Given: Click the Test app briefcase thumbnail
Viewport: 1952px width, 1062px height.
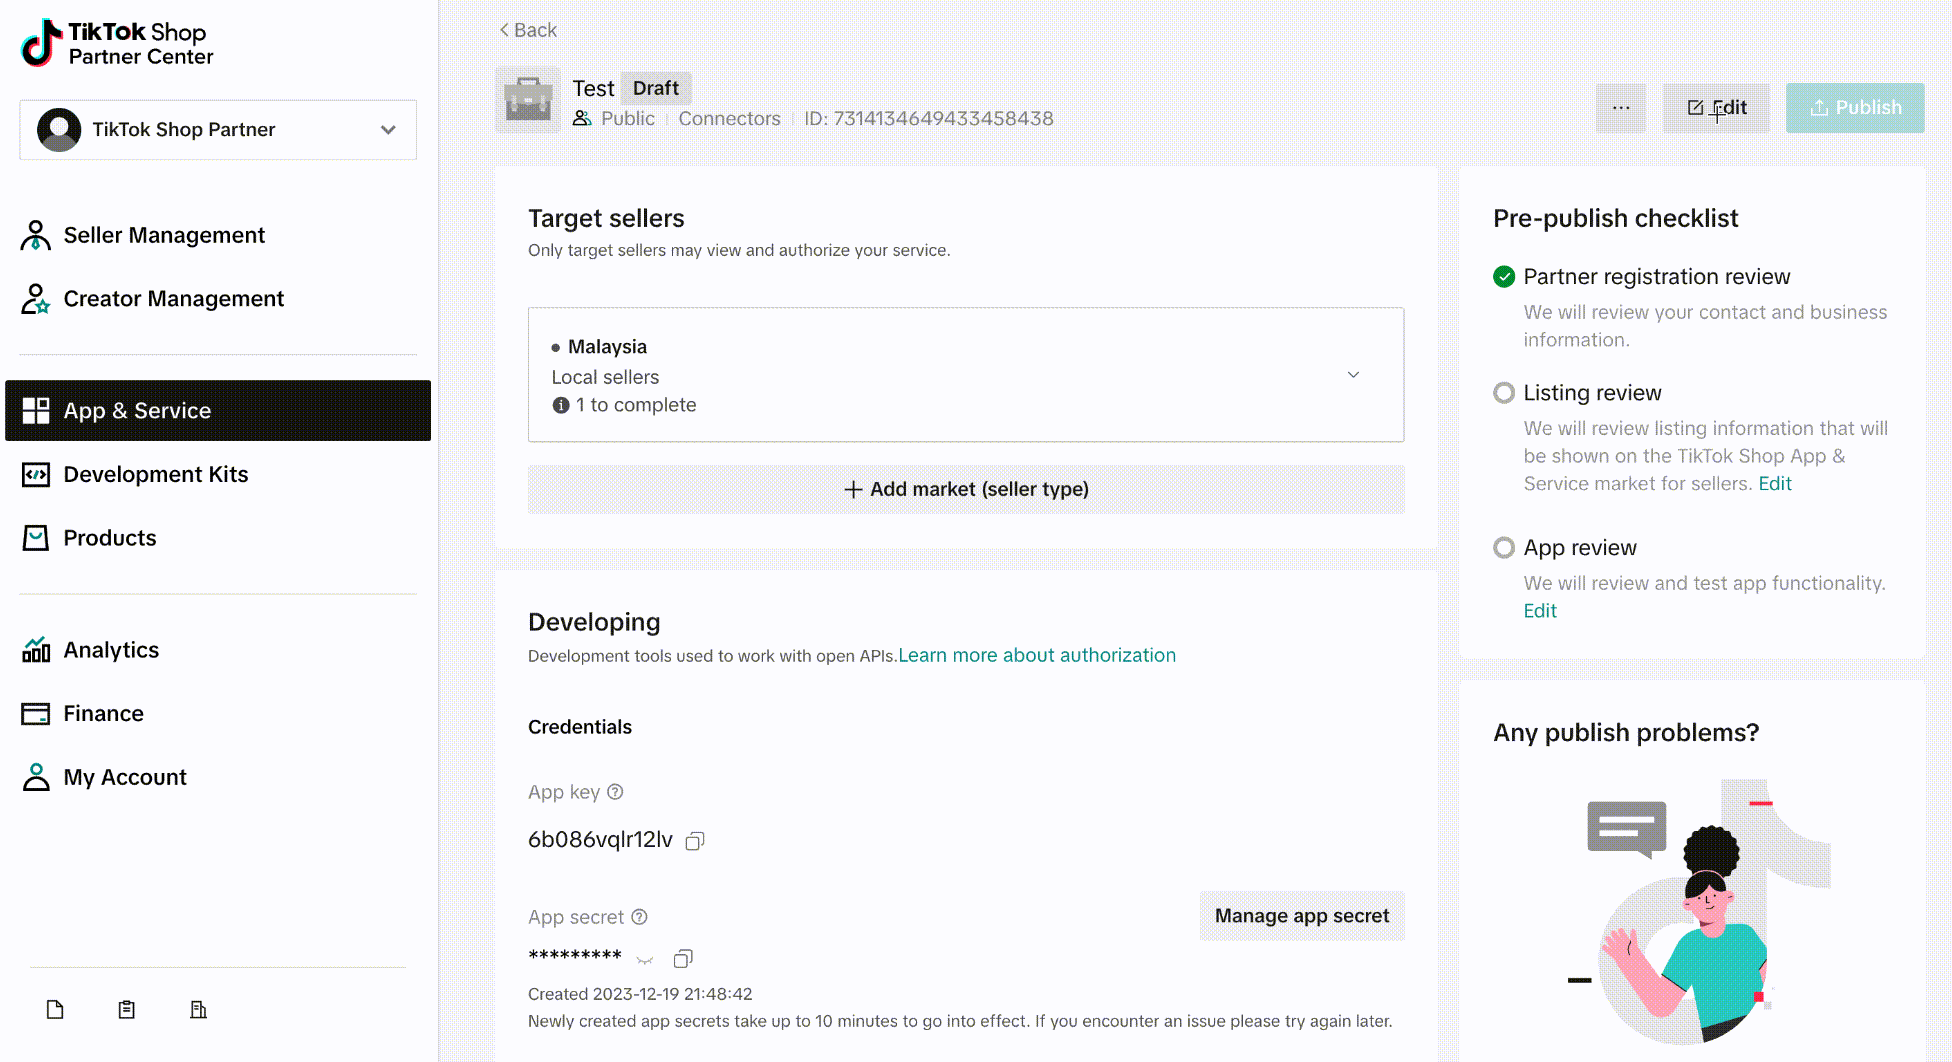Looking at the screenshot, I should [x=528, y=100].
